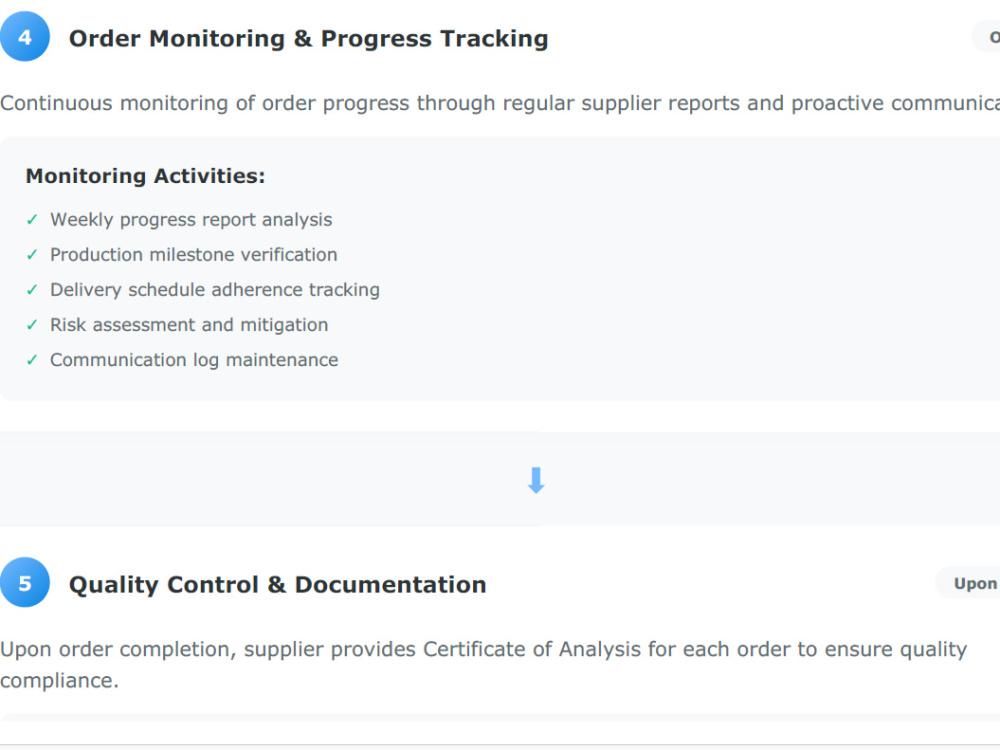The height and width of the screenshot is (750, 1000).
Task: Click checkmark beside Weekly progress report analysis
Action: (x=32, y=220)
